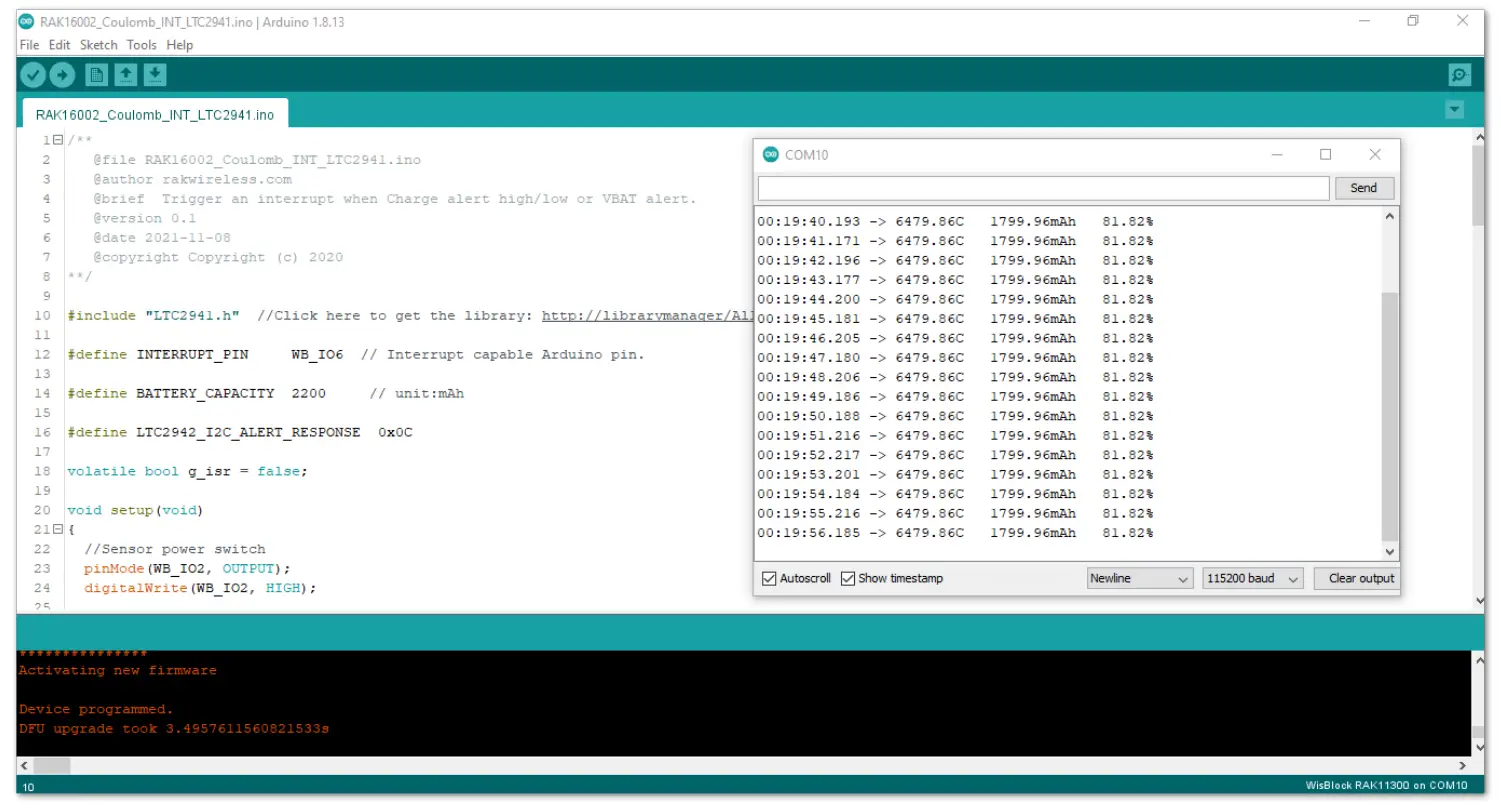The width and height of the screenshot is (1501, 811).
Task: Click the editor scrollbar down arrow
Action: [x=1479, y=601]
